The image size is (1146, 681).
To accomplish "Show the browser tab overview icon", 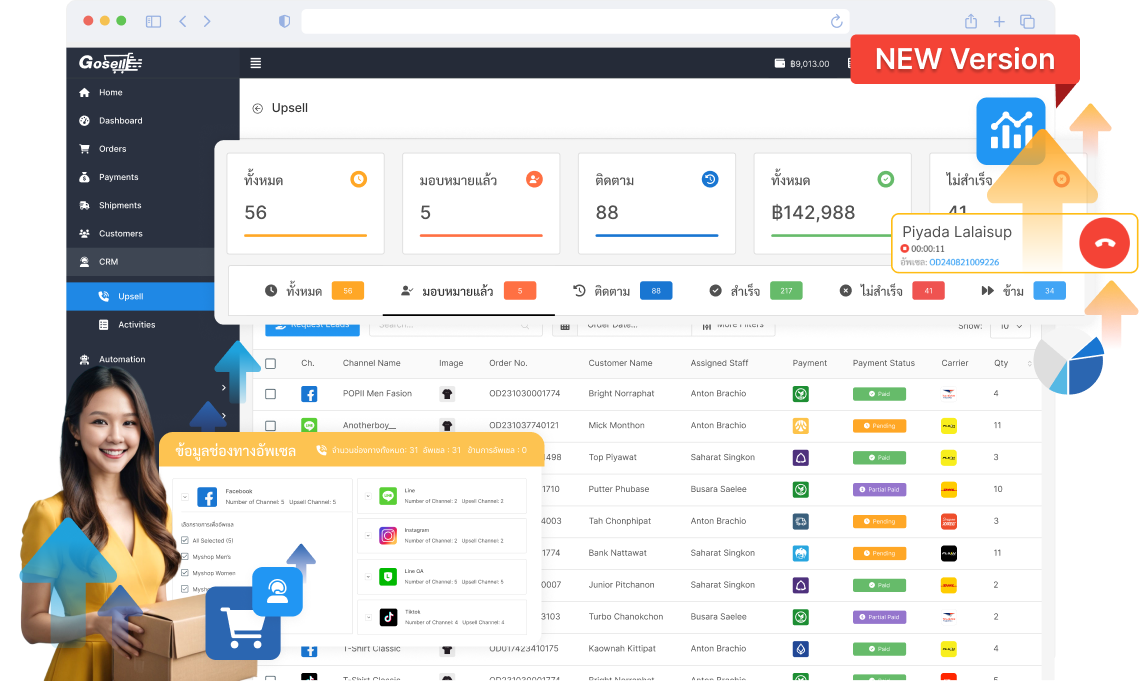I will coord(1027,21).
